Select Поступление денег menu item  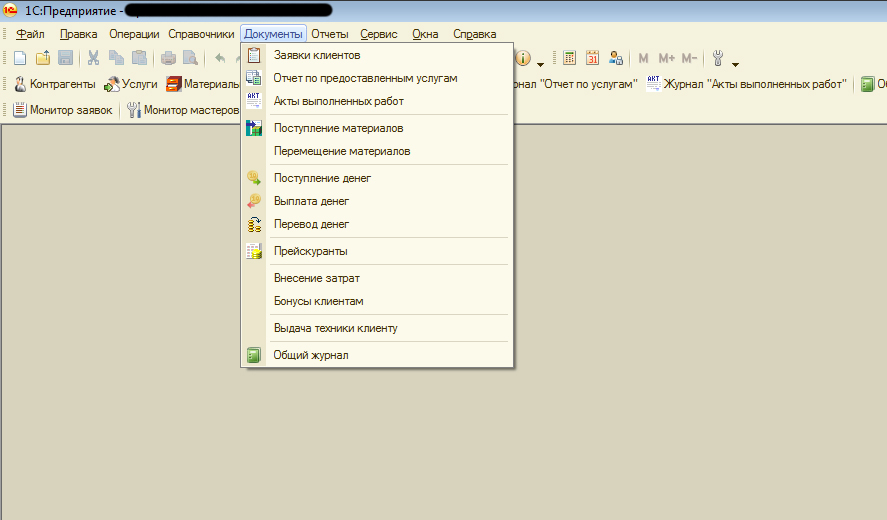(322, 178)
